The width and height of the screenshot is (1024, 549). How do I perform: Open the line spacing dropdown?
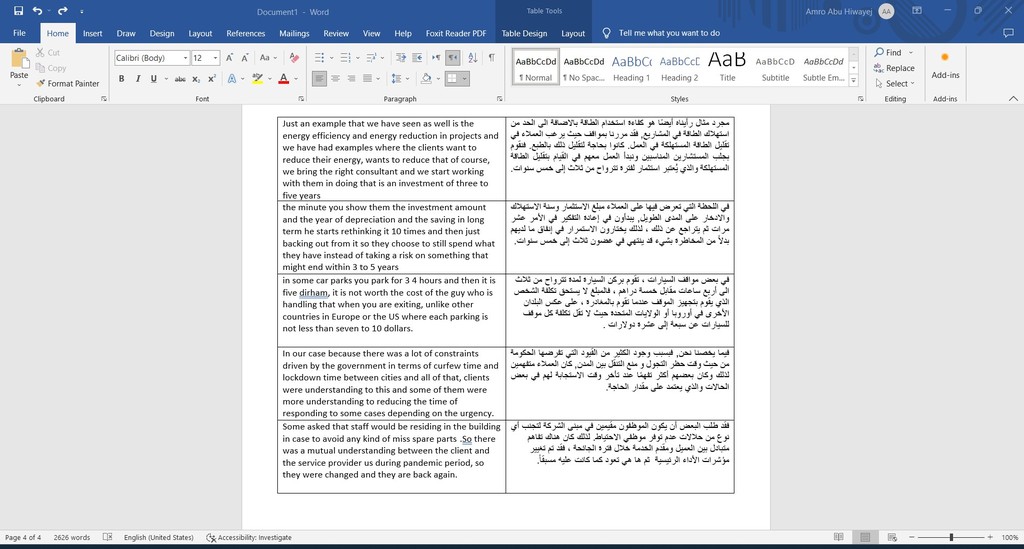399,79
